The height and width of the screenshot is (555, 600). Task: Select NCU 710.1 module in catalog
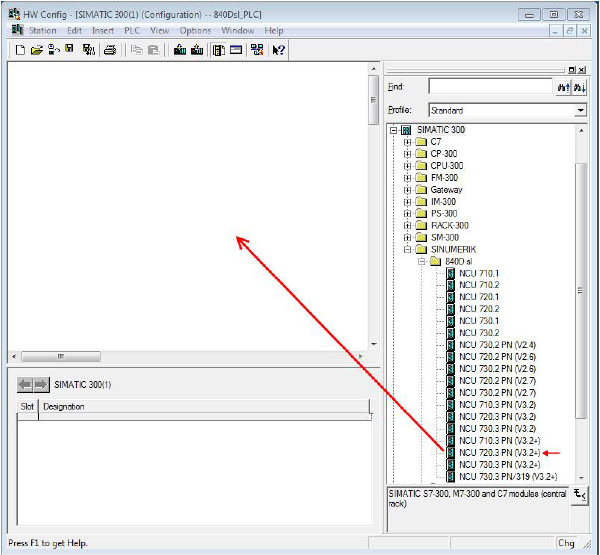pos(479,273)
